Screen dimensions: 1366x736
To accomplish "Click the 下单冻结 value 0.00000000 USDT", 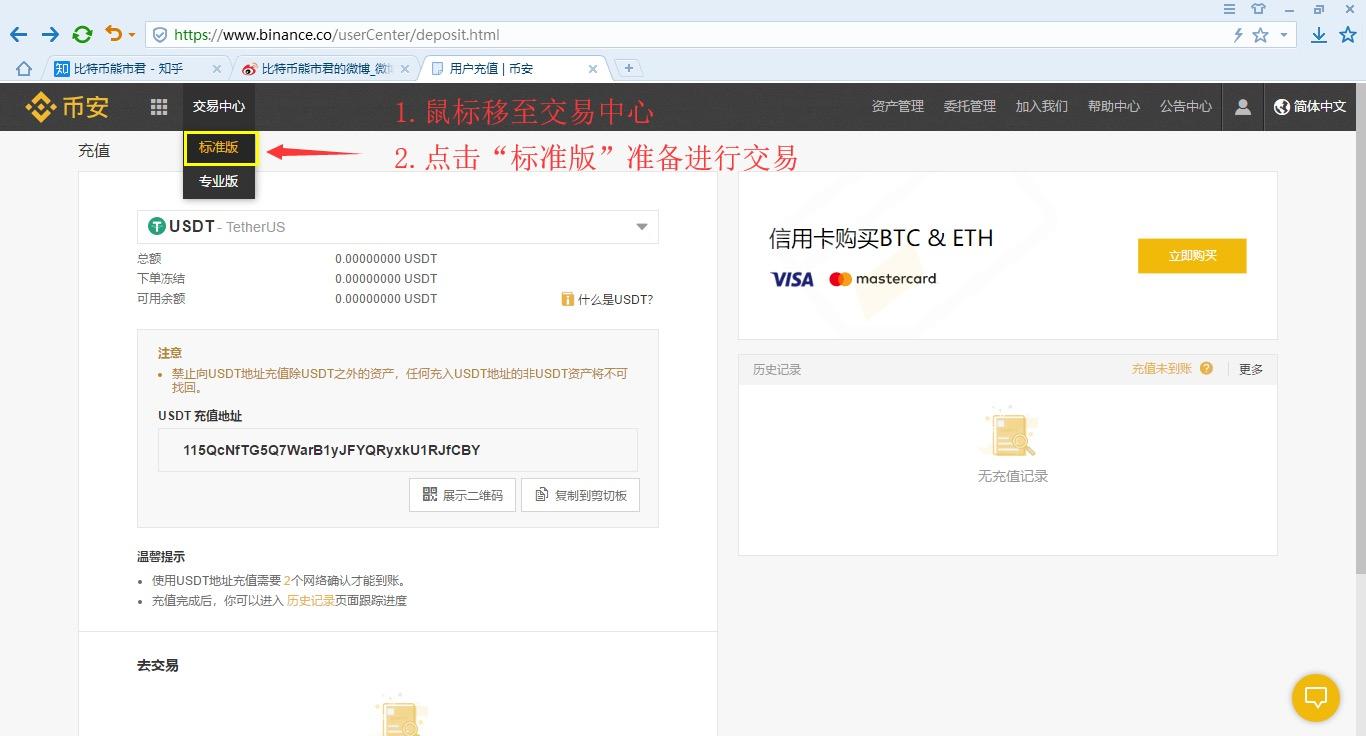I will coord(386,278).
